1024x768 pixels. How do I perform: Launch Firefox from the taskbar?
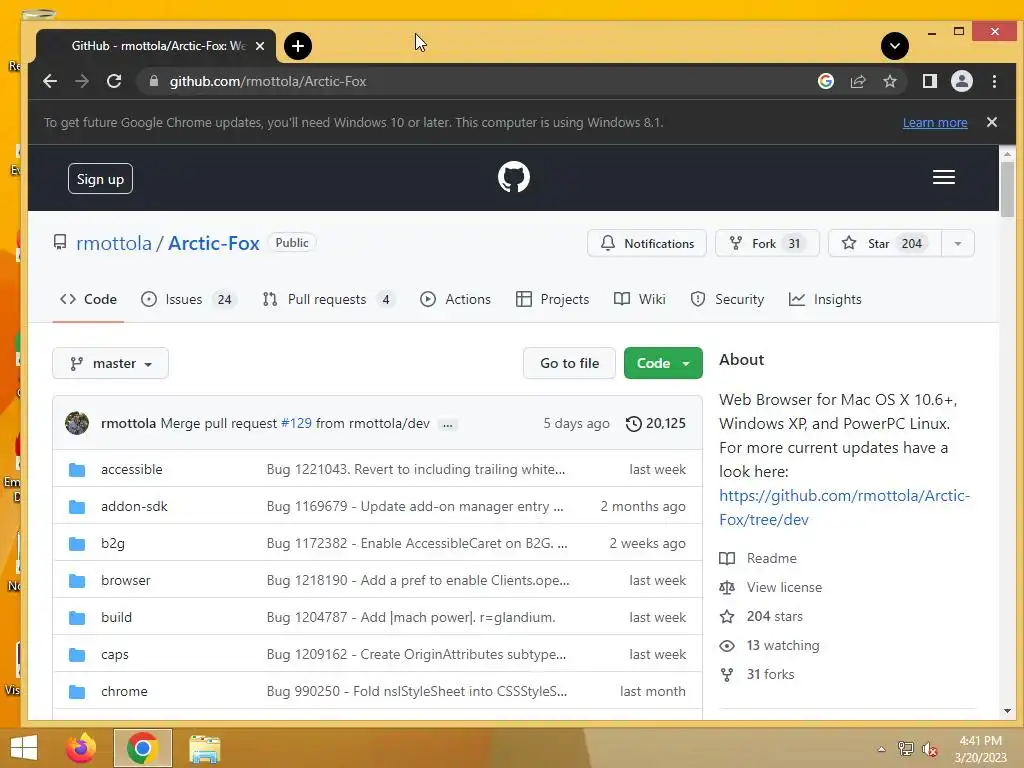pyautogui.click(x=81, y=748)
